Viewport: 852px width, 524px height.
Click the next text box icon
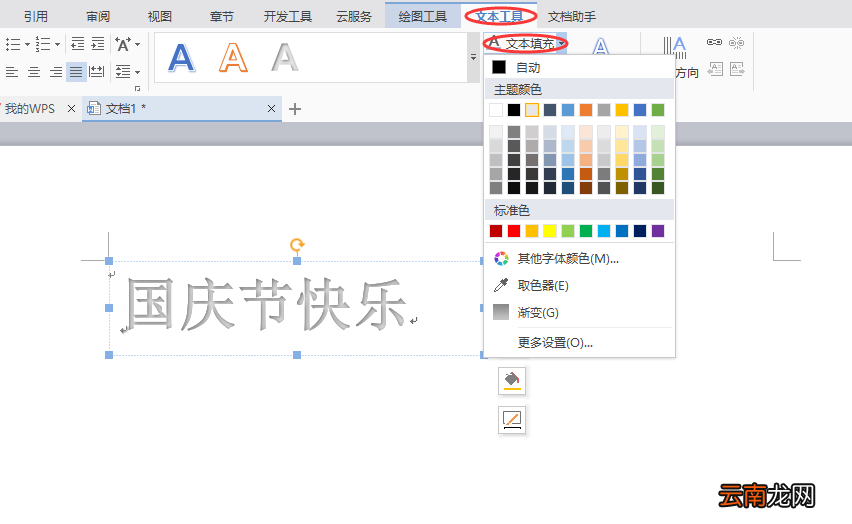[x=737, y=70]
